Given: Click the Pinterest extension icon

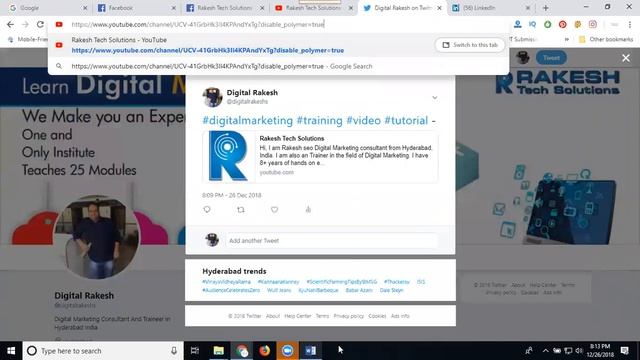Looking at the screenshot, I should (562, 24).
